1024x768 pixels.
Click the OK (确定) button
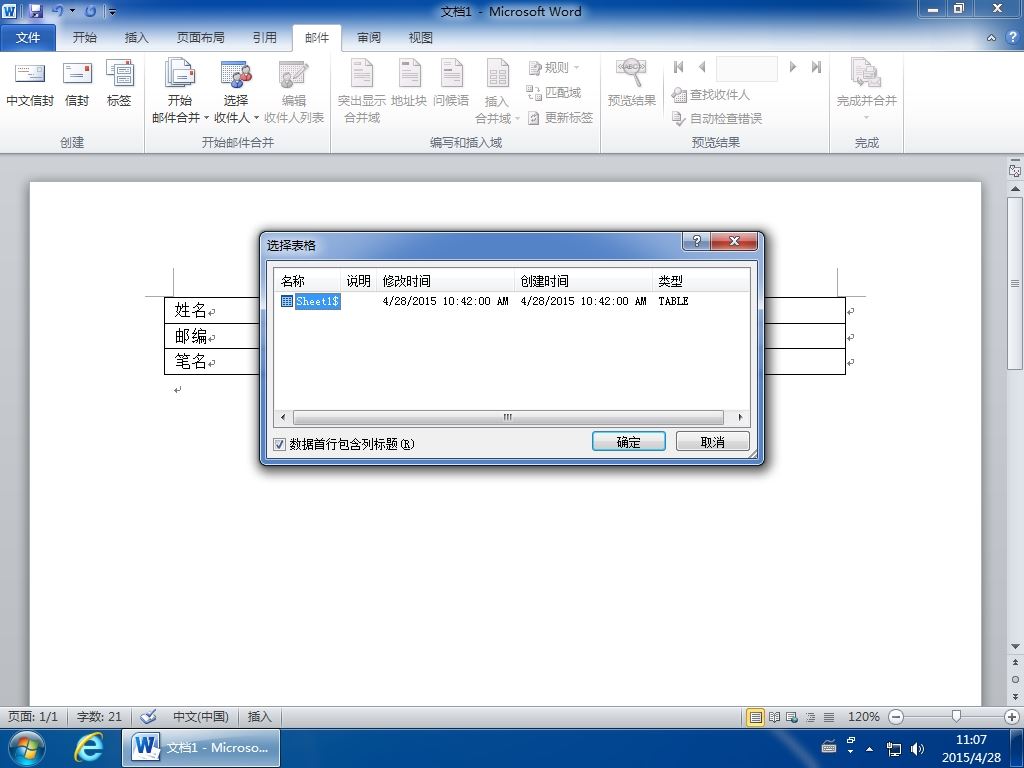coord(628,442)
